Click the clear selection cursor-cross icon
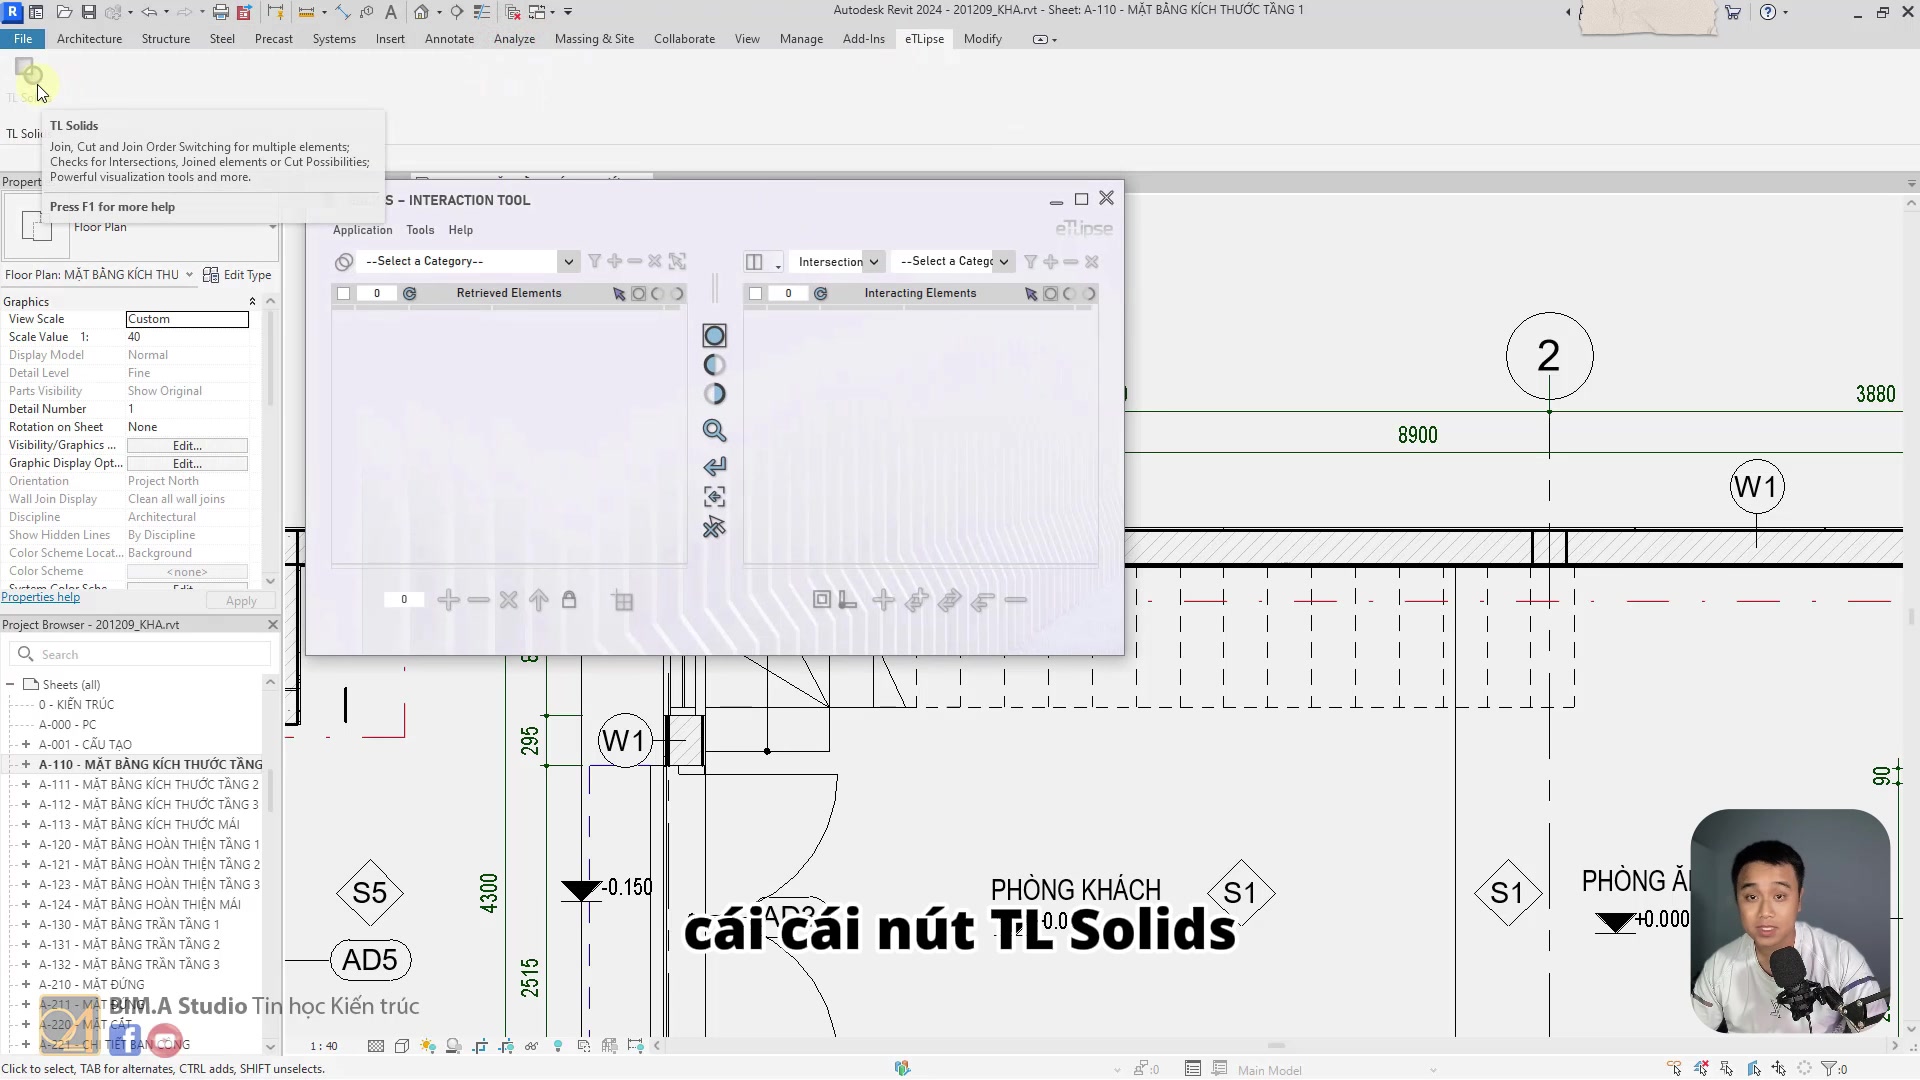This screenshot has width=1920, height=1080. pos(714,528)
